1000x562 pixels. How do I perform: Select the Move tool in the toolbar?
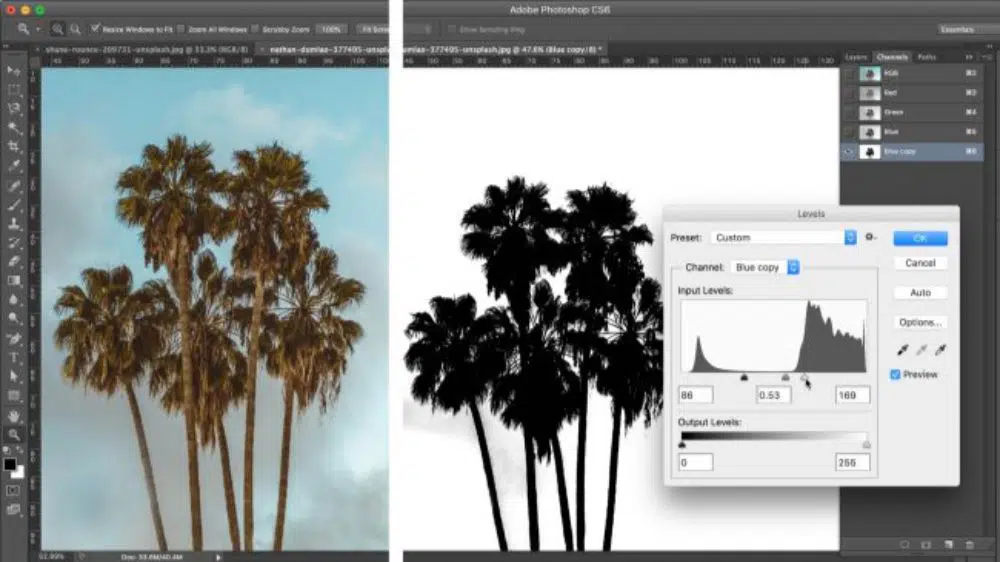coord(14,72)
